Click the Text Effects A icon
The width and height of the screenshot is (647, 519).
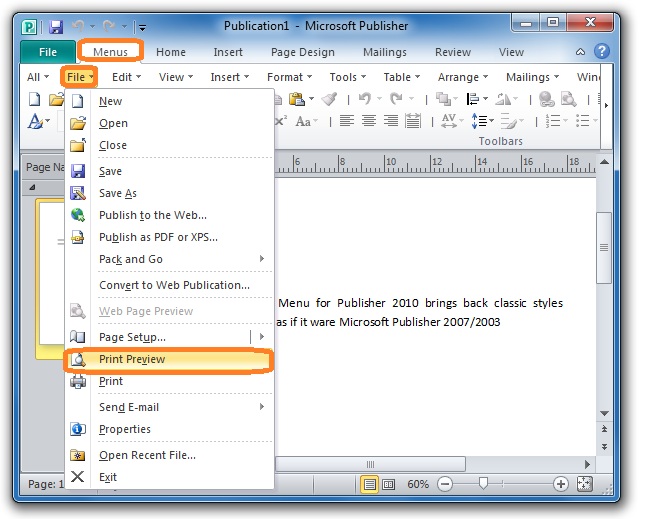(x=35, y=121)
